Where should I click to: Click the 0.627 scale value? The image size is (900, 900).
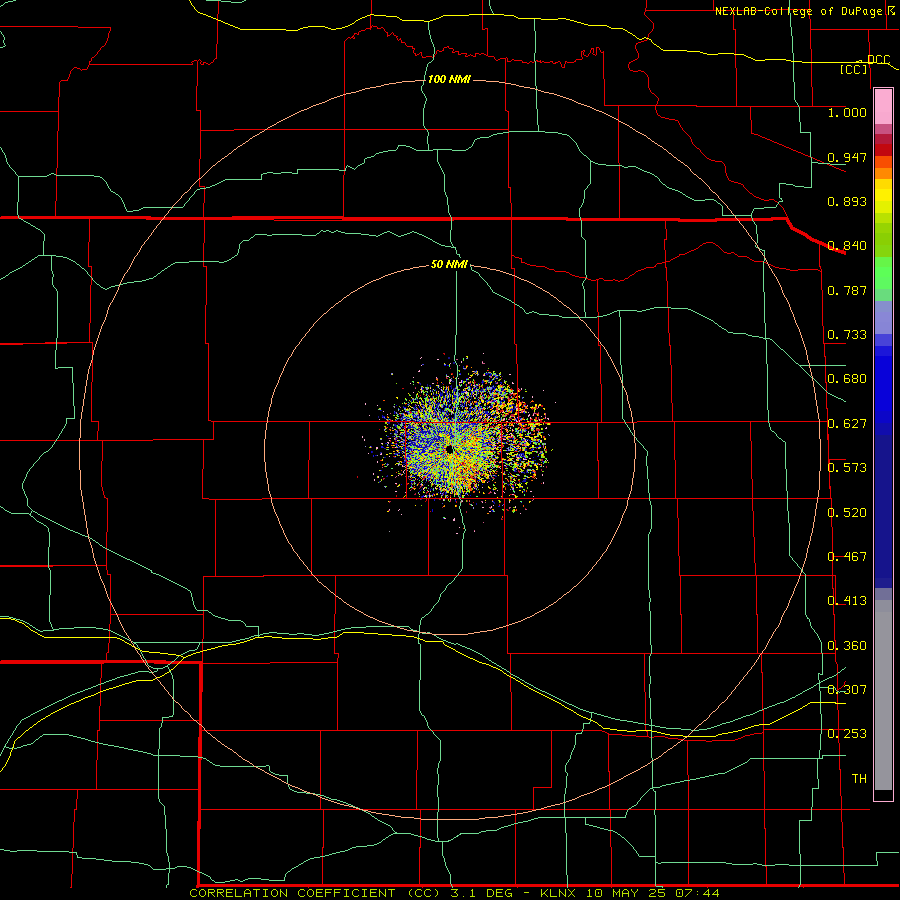click(847, 424)
